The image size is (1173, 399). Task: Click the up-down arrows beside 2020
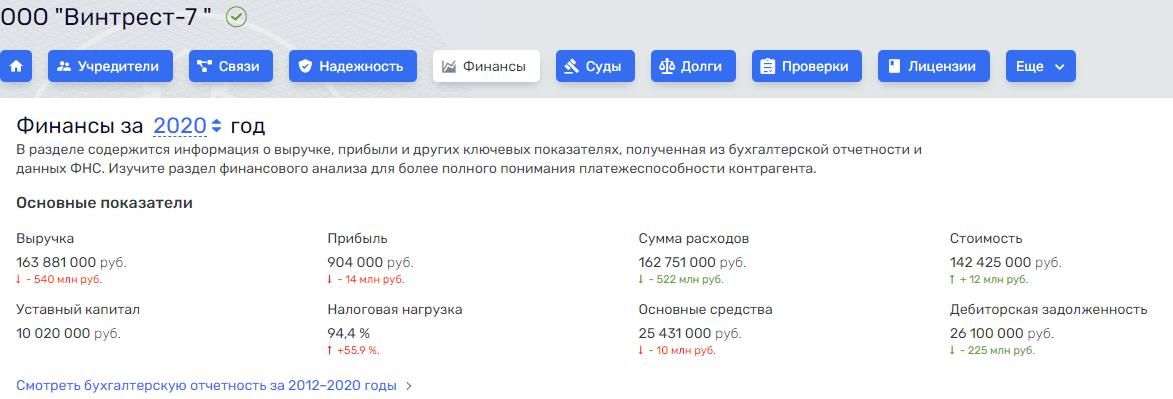pyautogui.click(x=216, y=126)
